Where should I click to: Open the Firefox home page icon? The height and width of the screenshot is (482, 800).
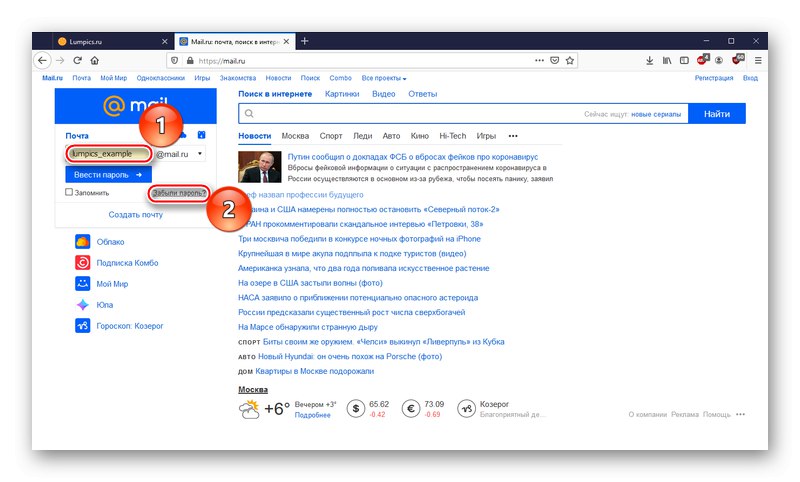(x=94, y=60)
